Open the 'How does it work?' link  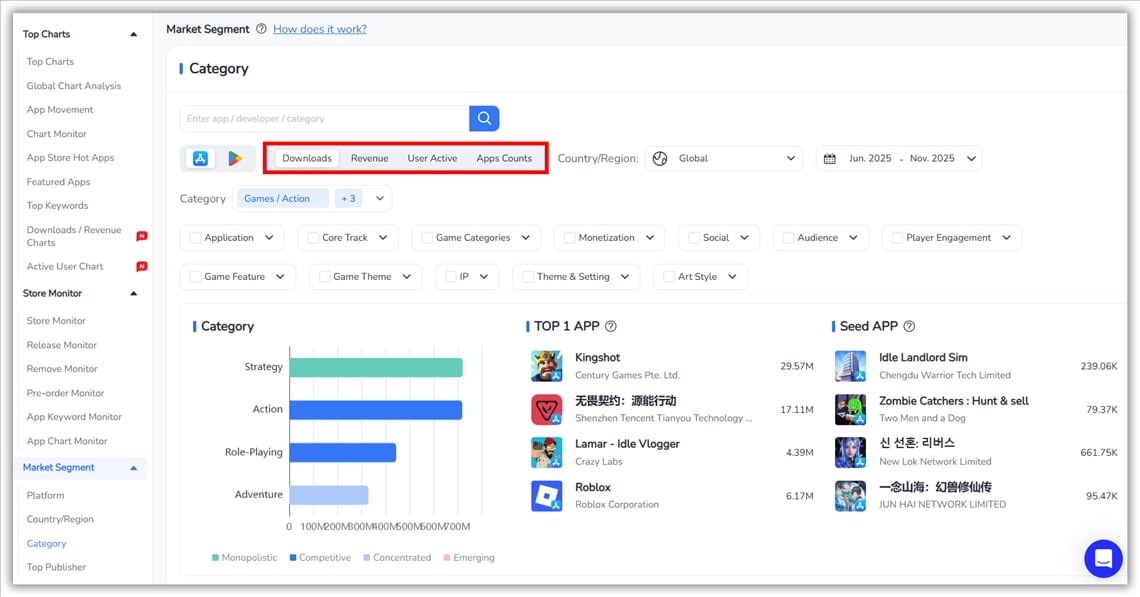tap(319, 29)
